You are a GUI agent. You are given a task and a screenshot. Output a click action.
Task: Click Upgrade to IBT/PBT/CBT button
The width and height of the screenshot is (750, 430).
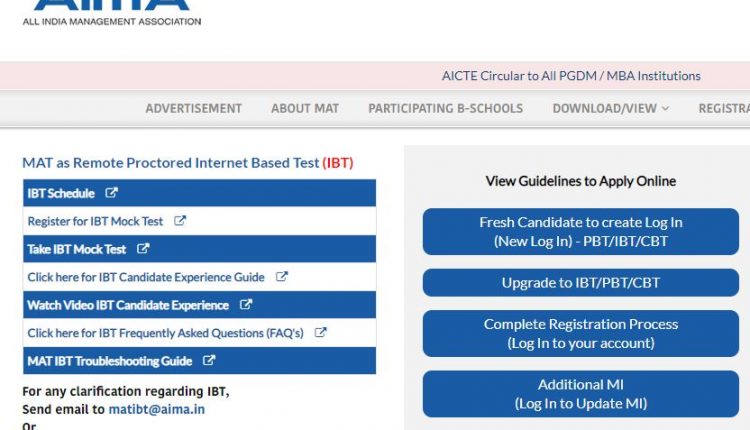point(581,283)
